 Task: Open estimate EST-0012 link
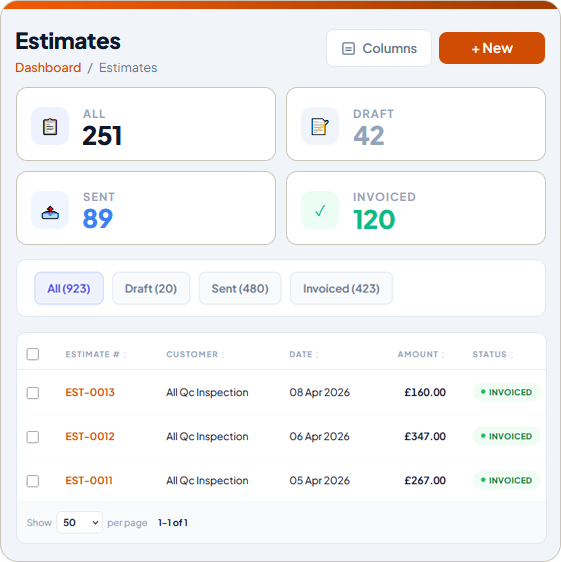point(90,437)
